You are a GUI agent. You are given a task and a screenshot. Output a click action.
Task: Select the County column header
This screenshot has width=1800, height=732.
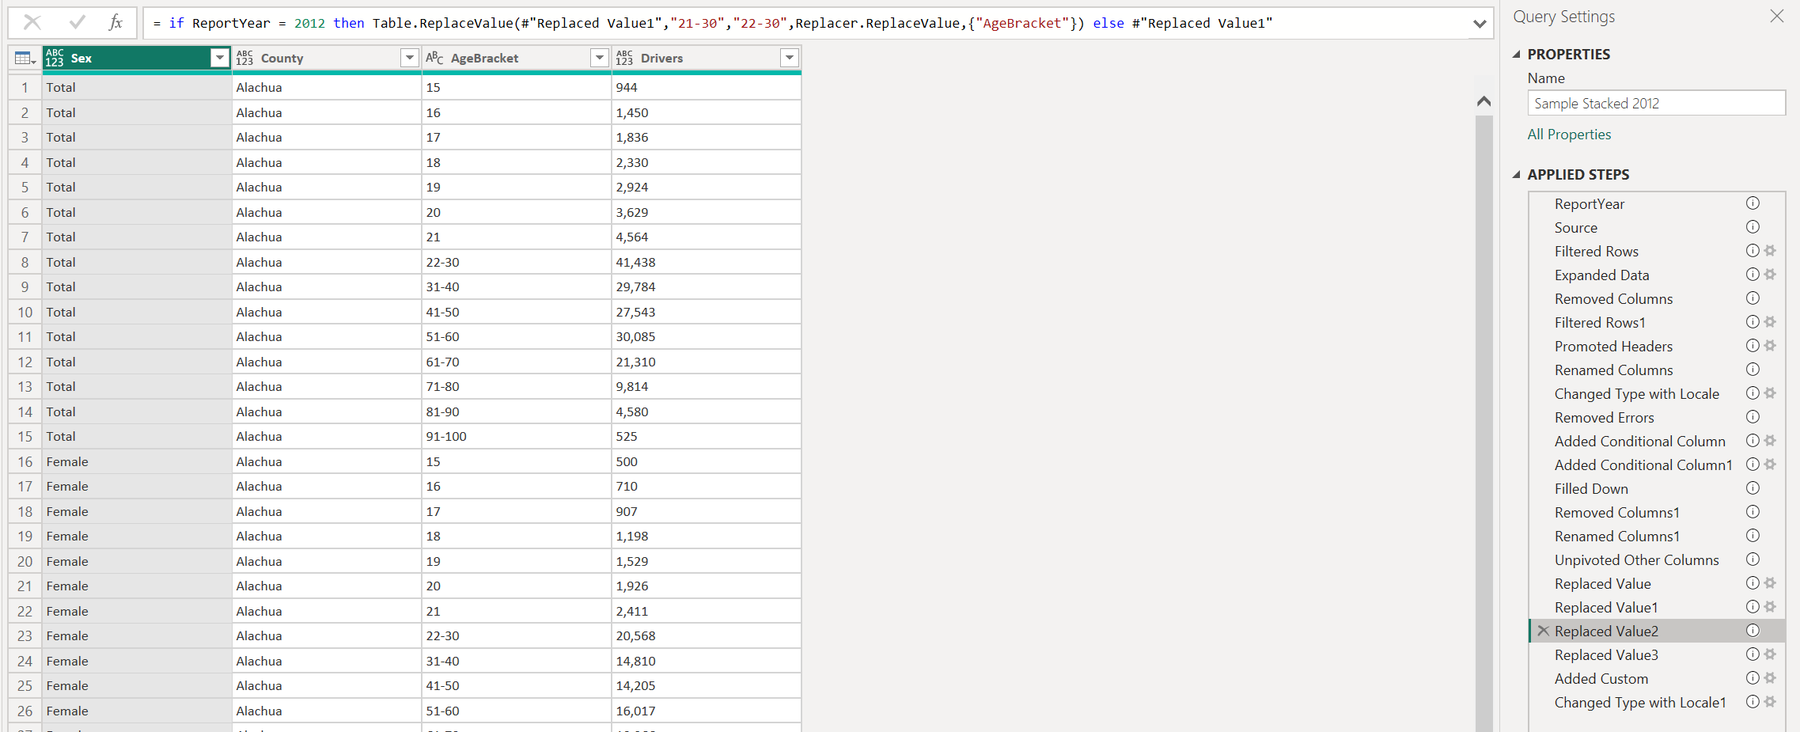pos(326,58)
